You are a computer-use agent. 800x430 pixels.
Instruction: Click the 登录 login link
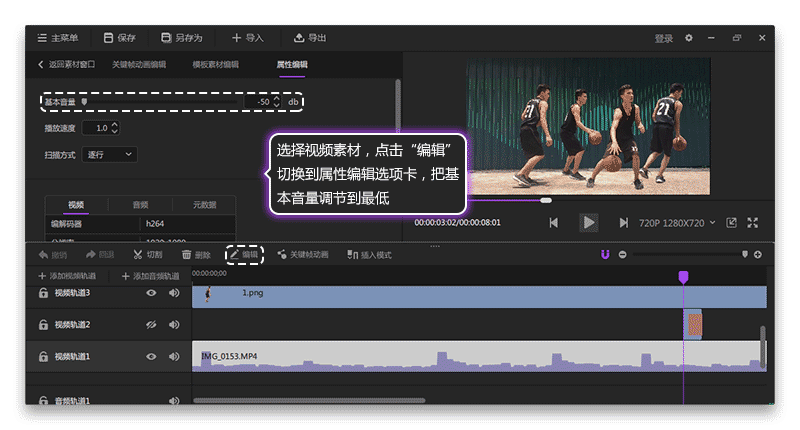pyautogui.click(x=663, y=38)
